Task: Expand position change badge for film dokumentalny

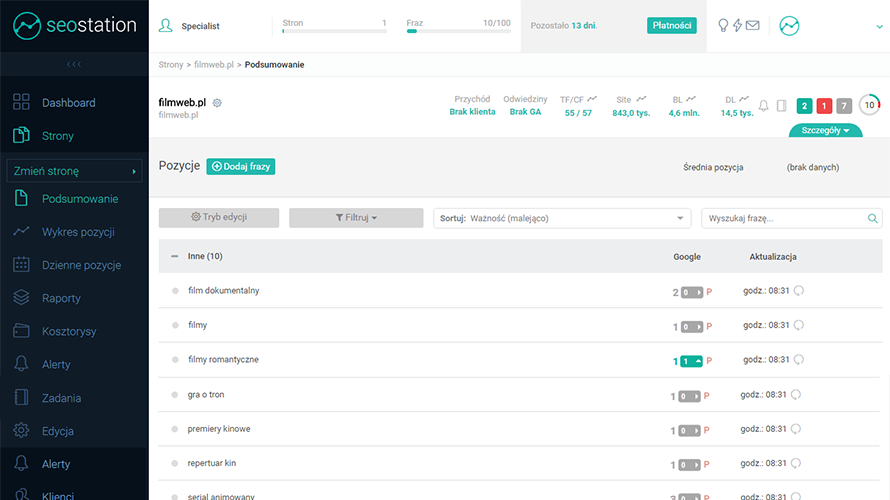Action: [x=692, y=292]
